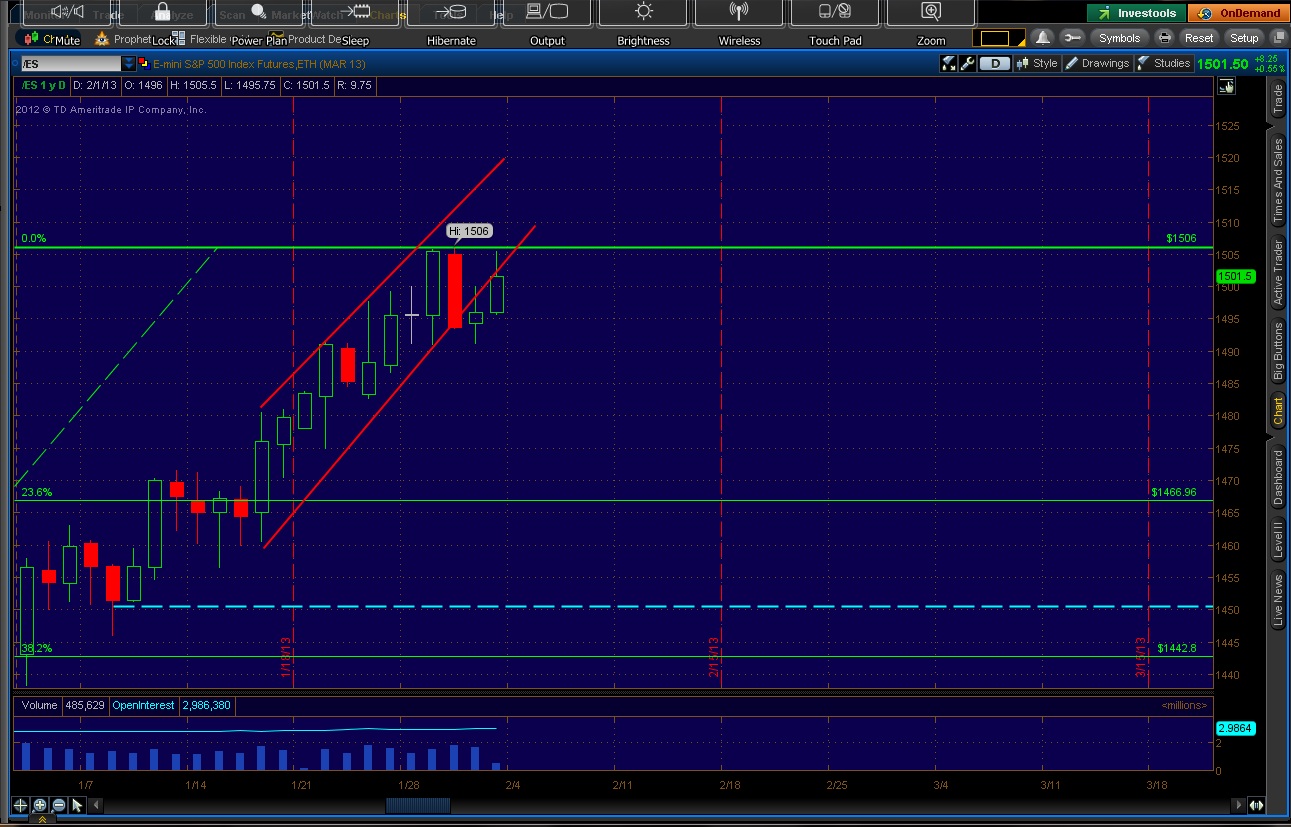1291x827 pixels.
Task: Open the Trade side tab
Action: [x=1278, y=100]
